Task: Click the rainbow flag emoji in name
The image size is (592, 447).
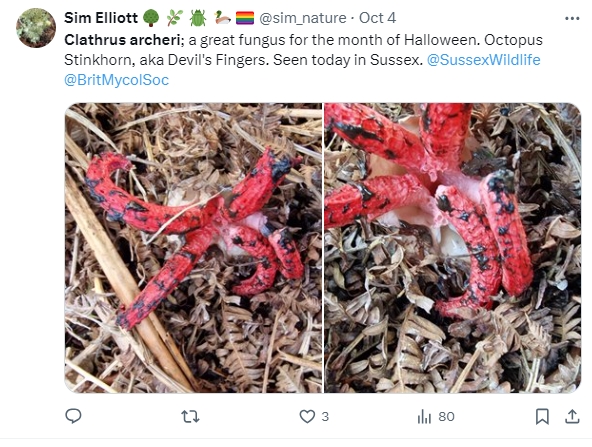Action: [245, 18]
